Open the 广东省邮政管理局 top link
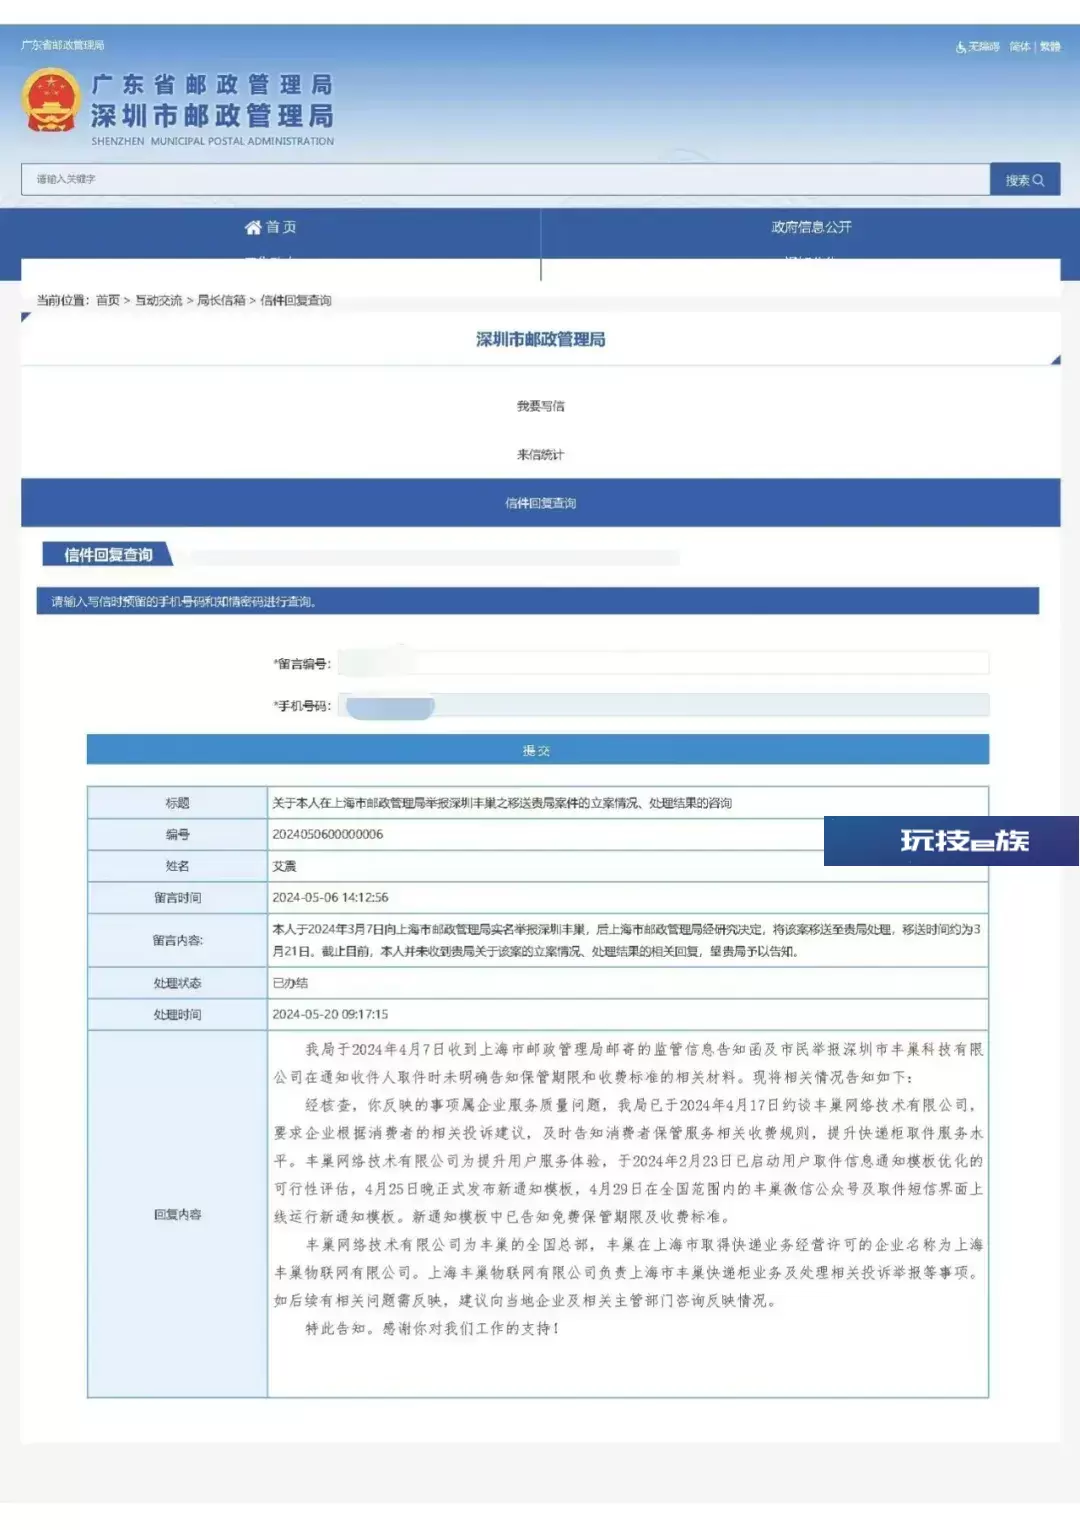1080x1530 pixels. 63,45
